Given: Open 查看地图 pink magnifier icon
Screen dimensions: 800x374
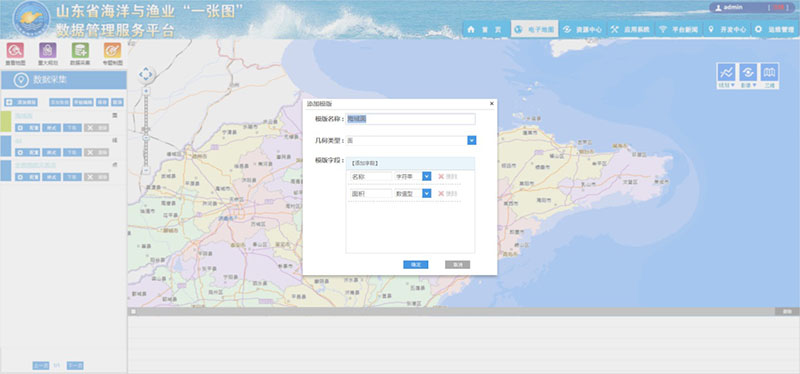Looking at the screenshot, I should coord(15,50).
